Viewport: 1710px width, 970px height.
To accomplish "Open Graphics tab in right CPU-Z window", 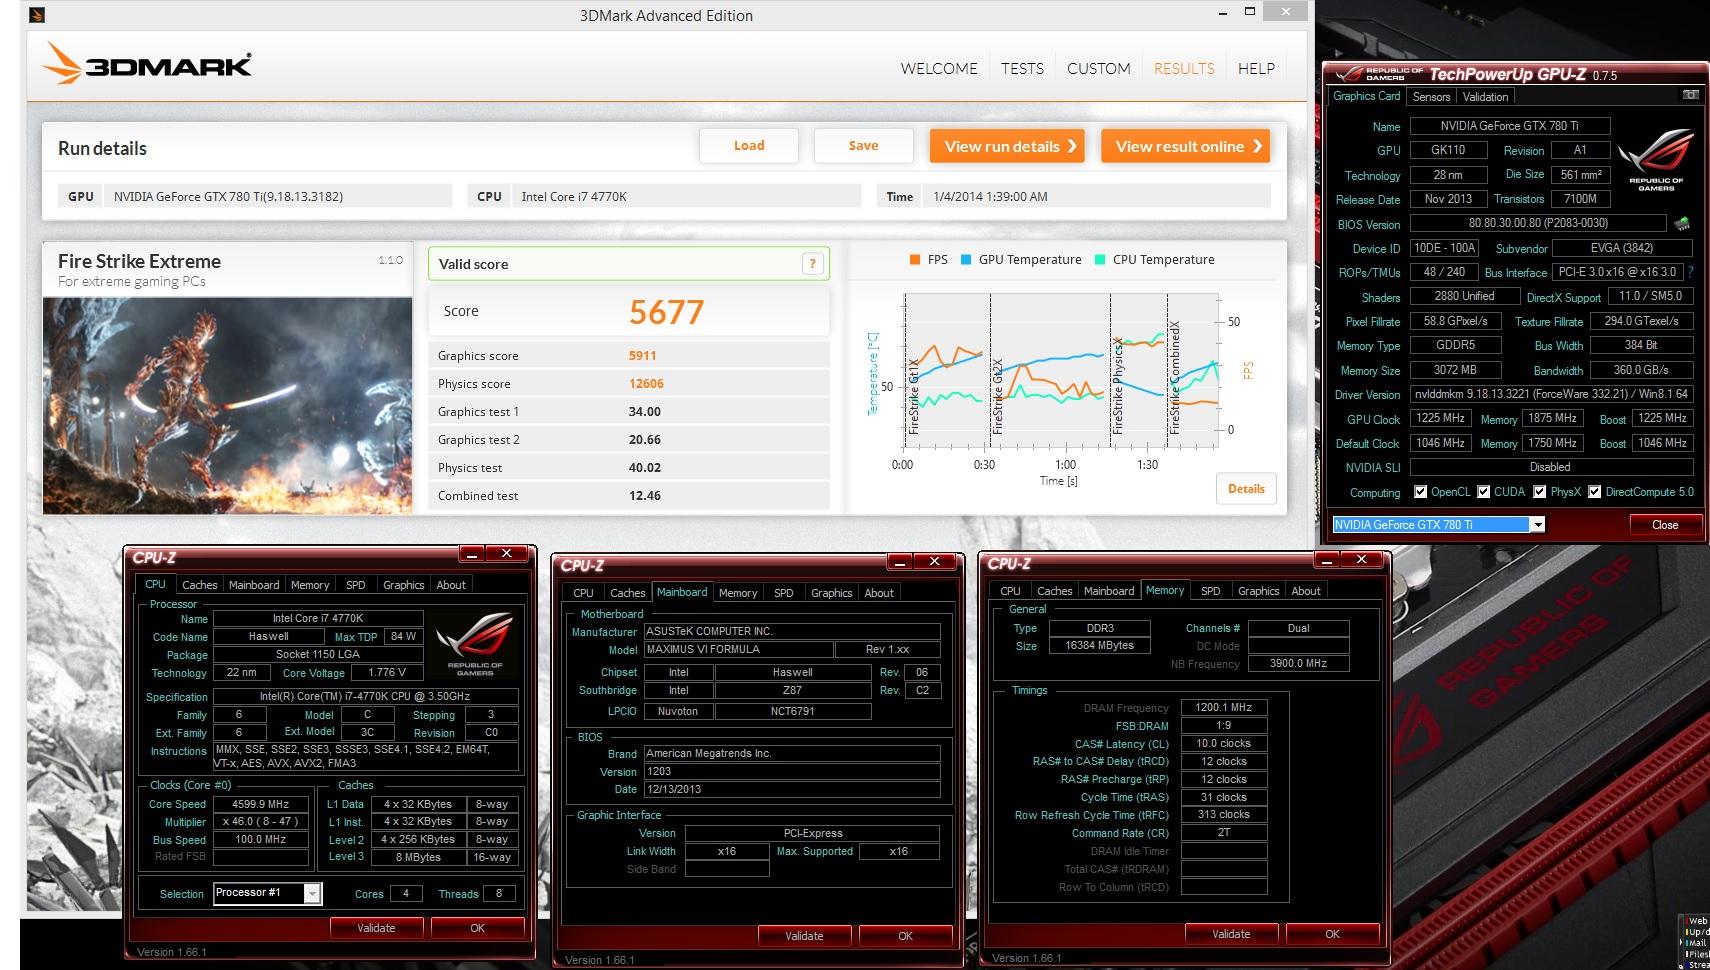I will (x=1258, y=591).
